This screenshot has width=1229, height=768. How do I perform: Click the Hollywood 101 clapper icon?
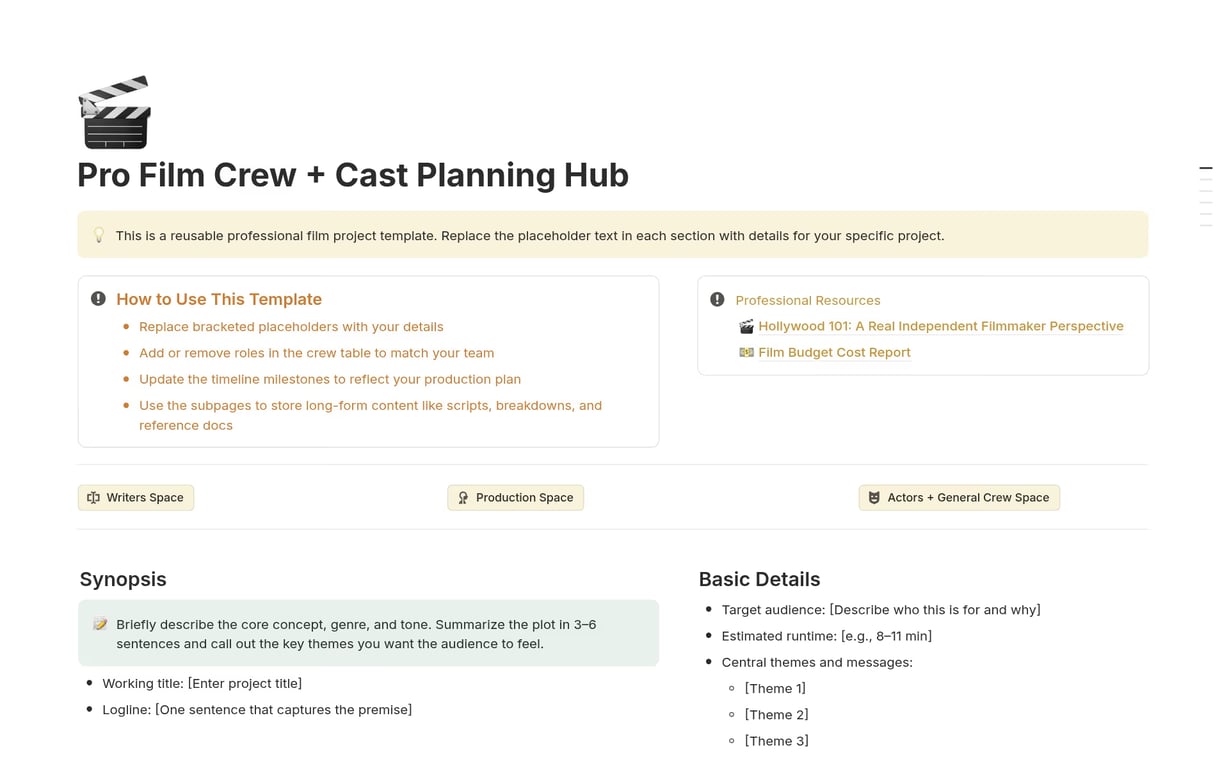point(746,326)
